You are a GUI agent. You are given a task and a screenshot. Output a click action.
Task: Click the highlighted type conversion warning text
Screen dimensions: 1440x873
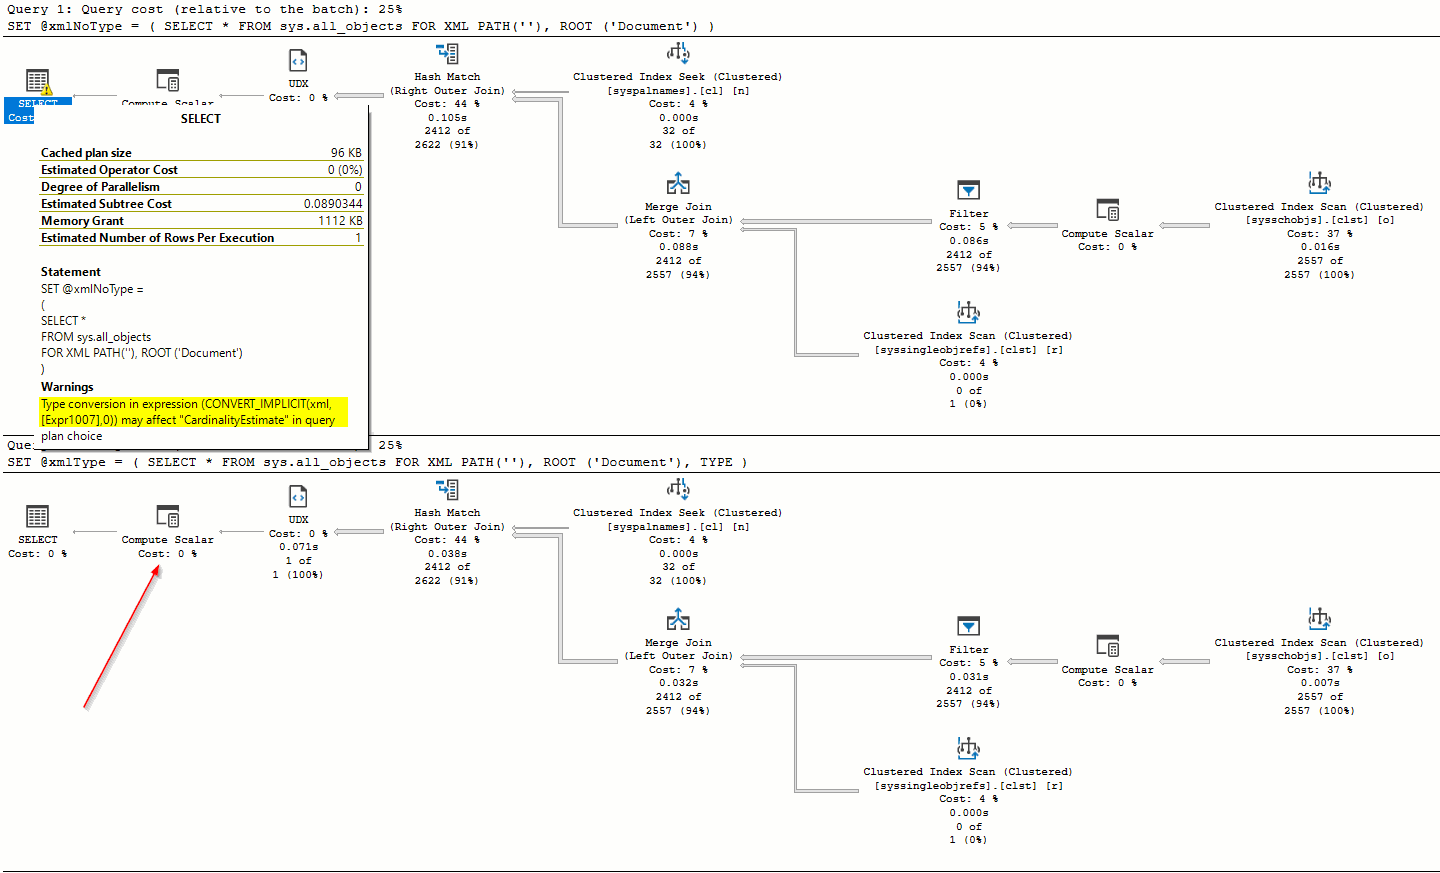pos(194,412)
